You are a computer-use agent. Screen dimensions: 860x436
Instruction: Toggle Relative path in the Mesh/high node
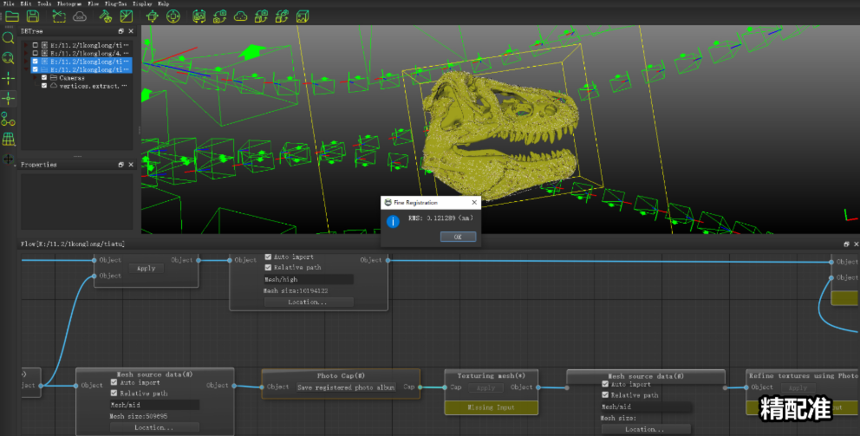pyautogui.click(x=268, y=267)
